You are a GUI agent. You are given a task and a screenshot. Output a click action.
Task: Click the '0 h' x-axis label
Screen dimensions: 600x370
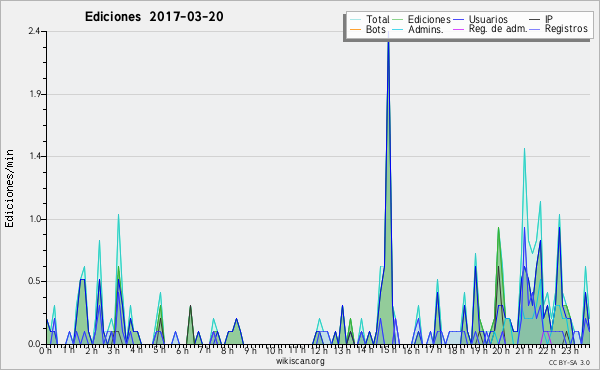pos(45,351)
